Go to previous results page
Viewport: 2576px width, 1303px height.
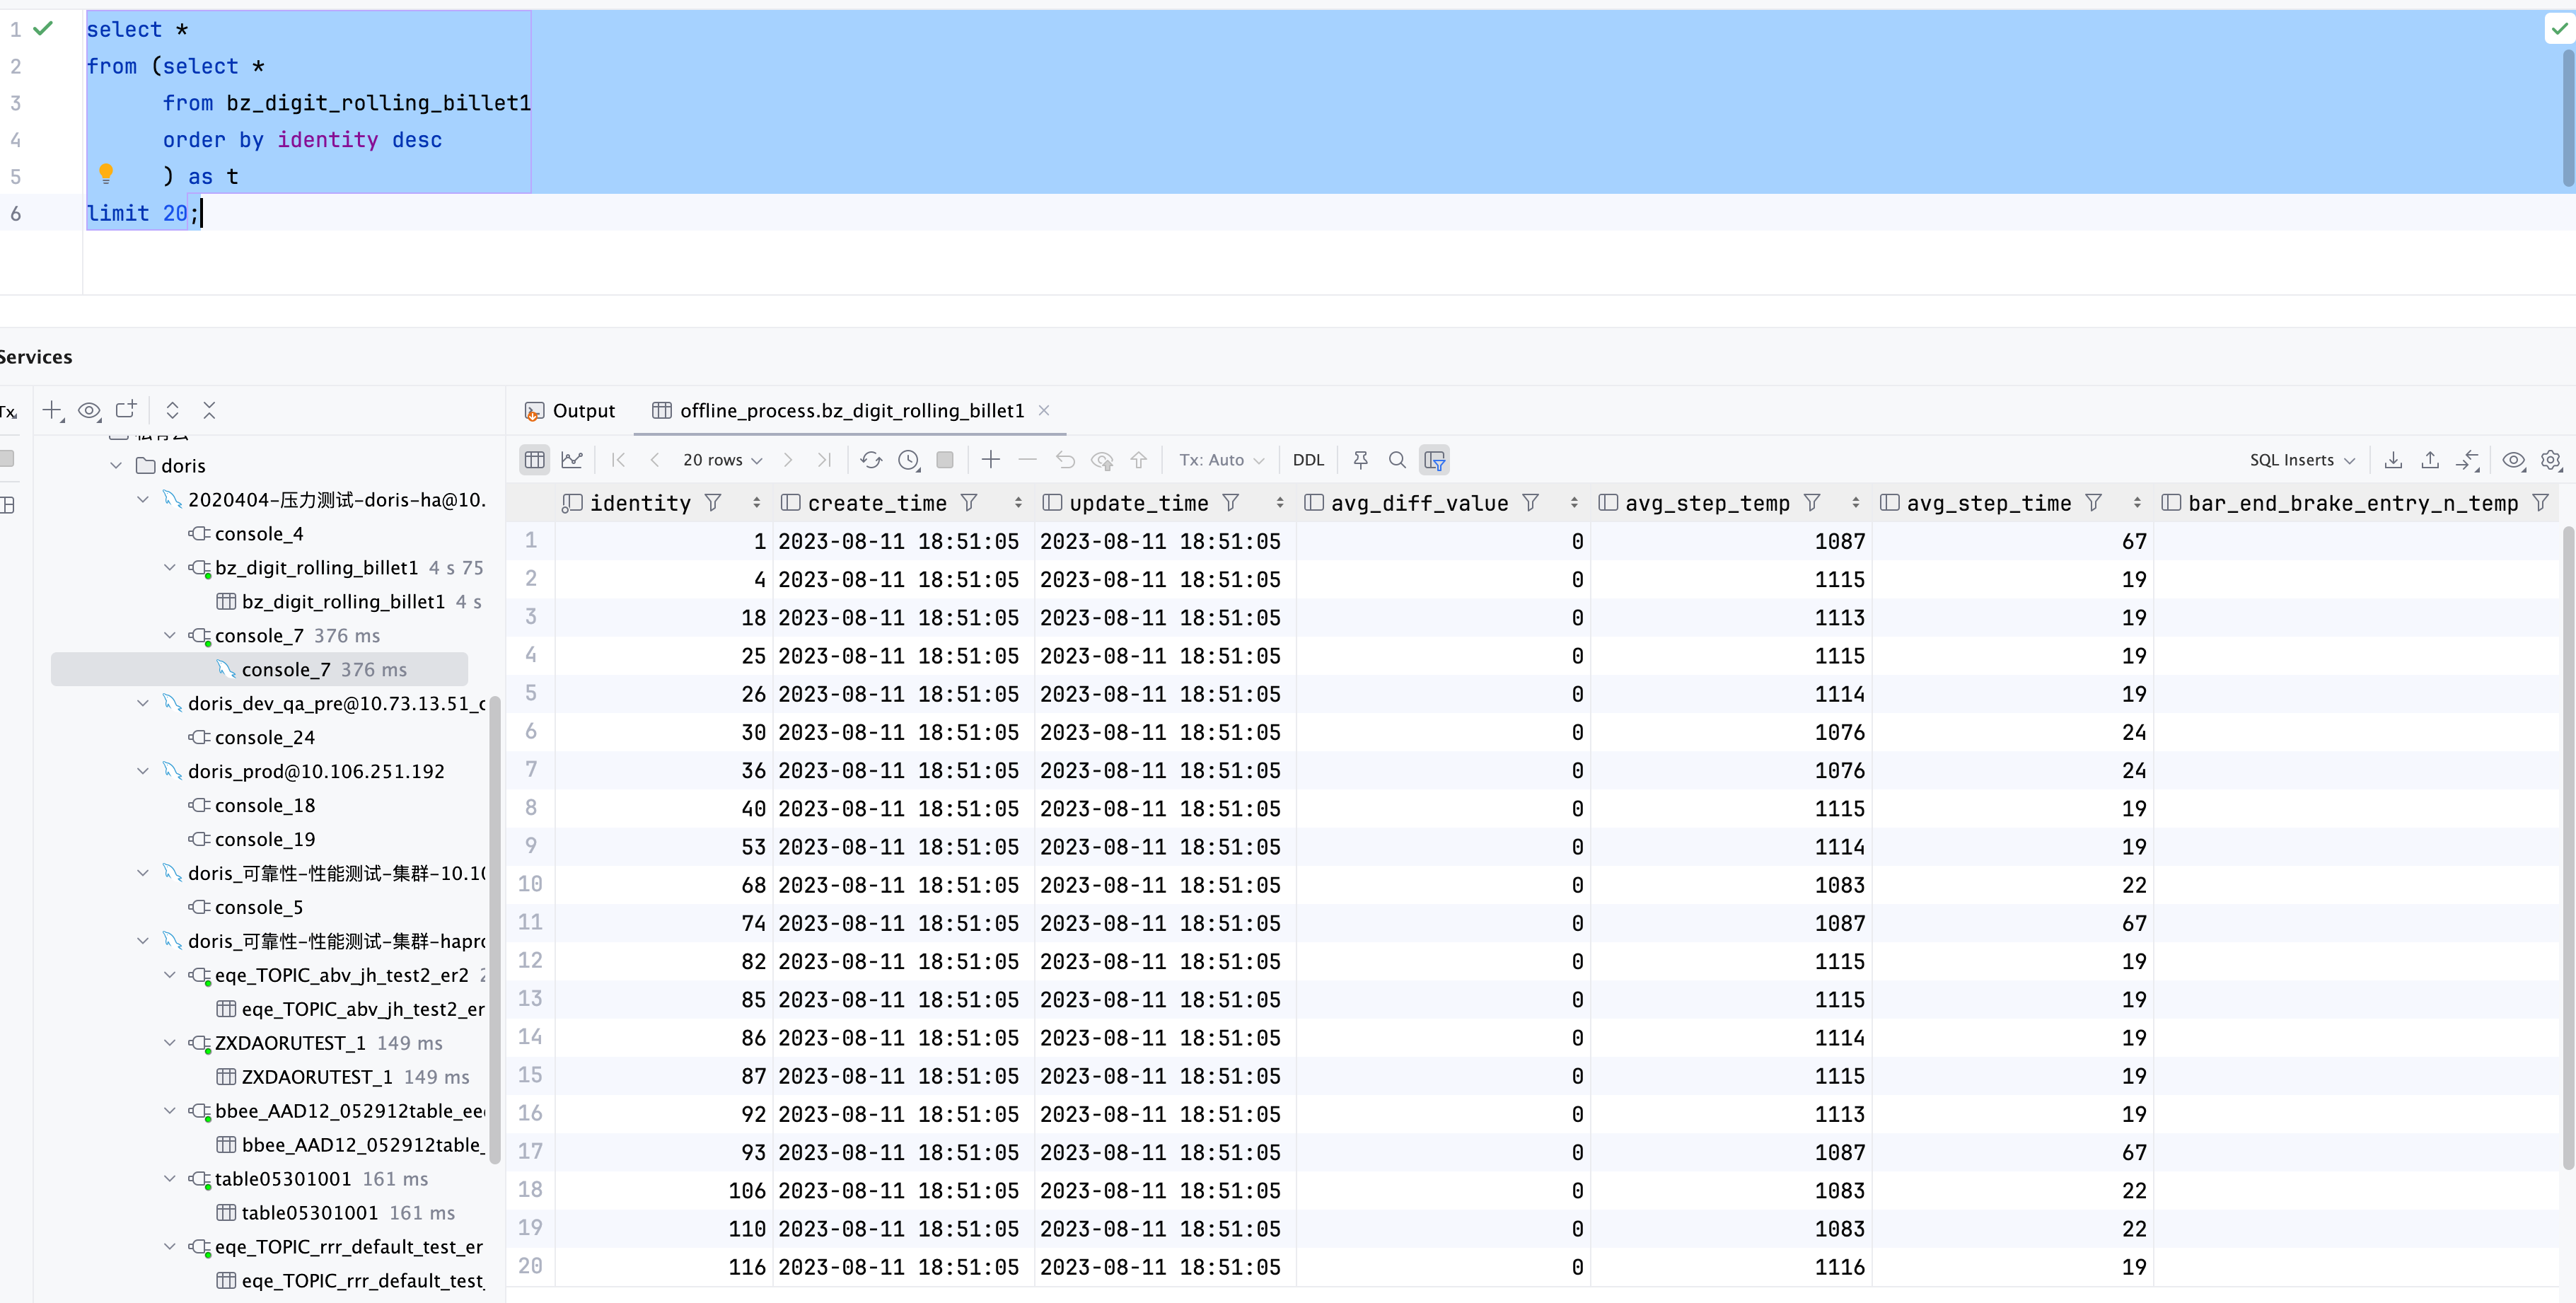(655, 460)
